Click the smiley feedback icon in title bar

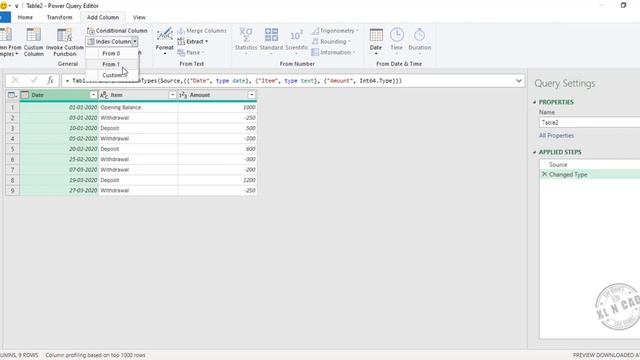[x=4, y=6]
